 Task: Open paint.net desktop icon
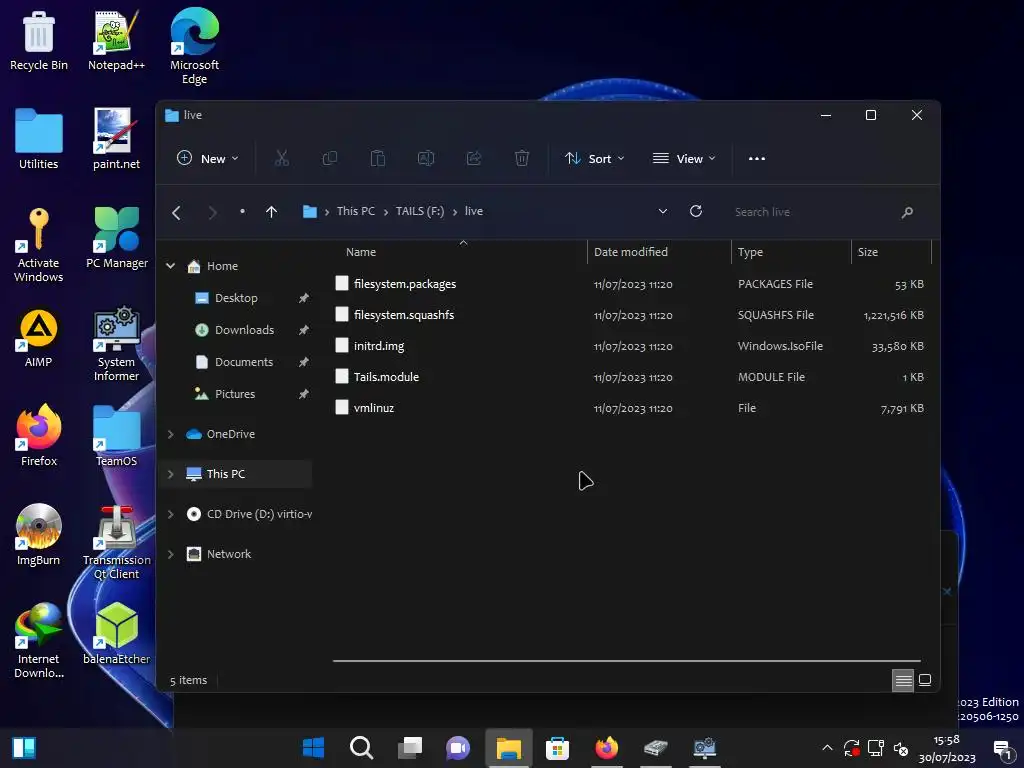pyautogui.click(x=116, y=139)
